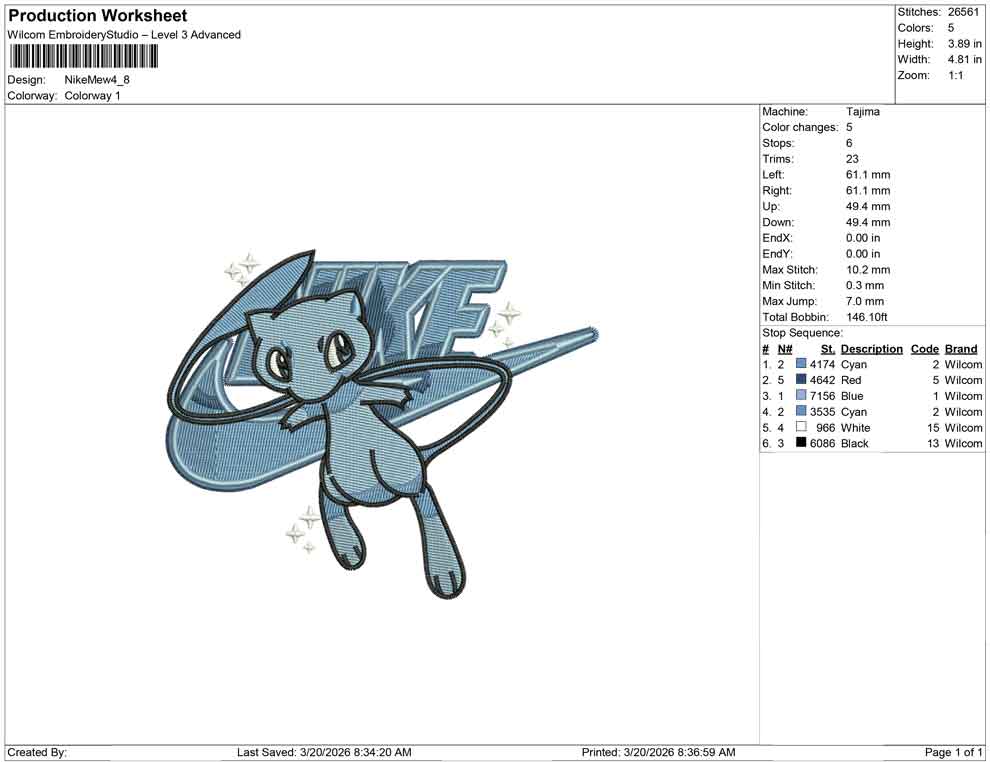
Task: Select the NikeMew4_8 design name
Action: pos(99,79)
